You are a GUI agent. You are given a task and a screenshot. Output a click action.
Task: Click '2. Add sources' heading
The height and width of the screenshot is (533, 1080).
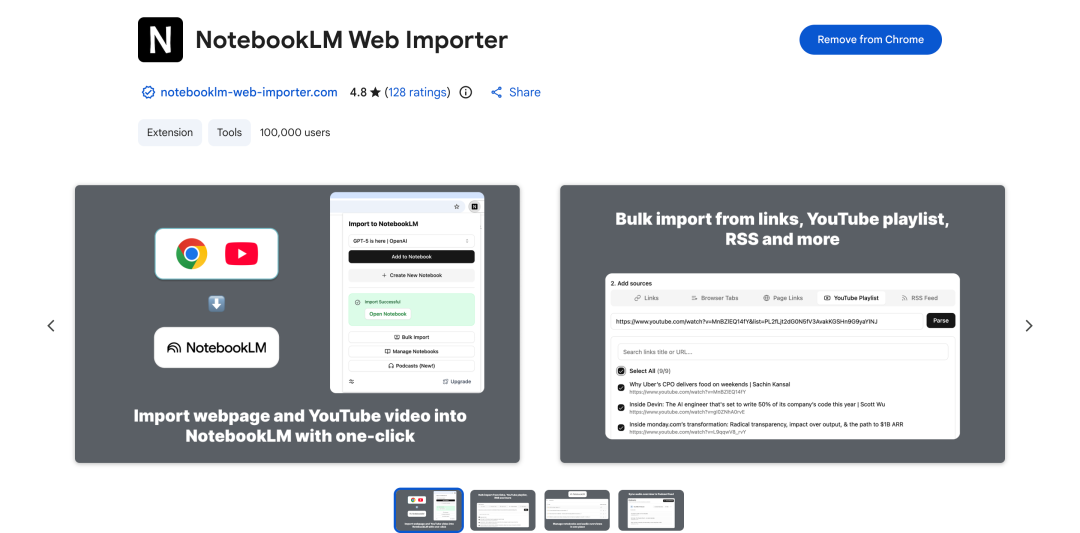click(631, 283)
